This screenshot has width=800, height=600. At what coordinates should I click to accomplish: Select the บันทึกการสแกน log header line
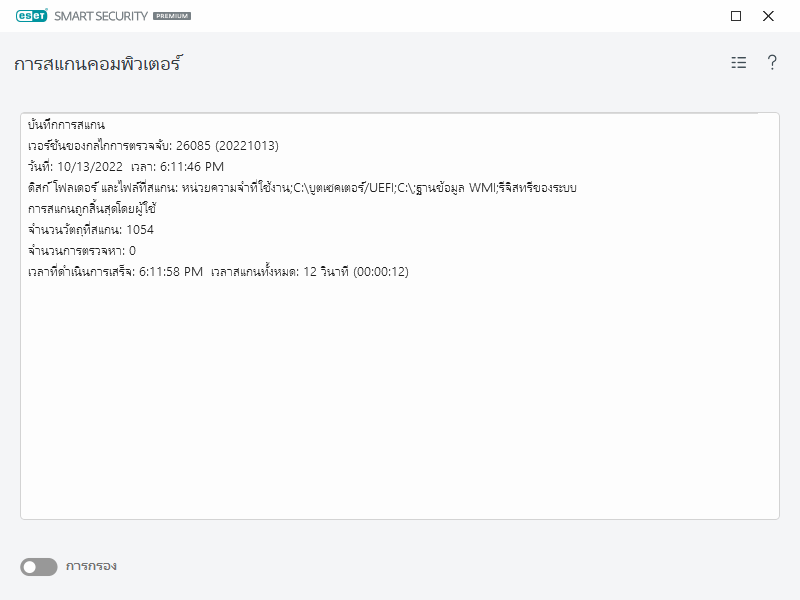(x=68, y=123)
